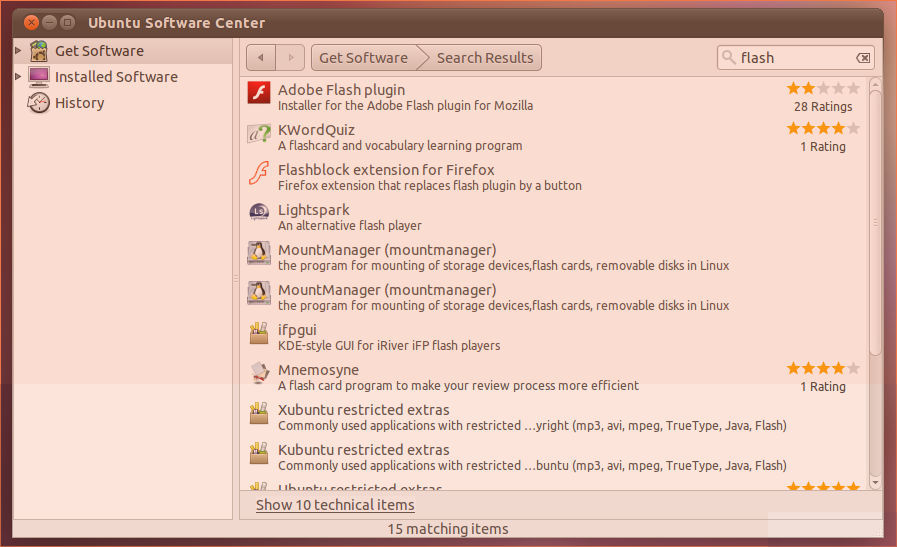Maximize the Ubuntu Software Center window
Image resolution: width=897 pixels, height=547 pixels.
click(68, 22)
